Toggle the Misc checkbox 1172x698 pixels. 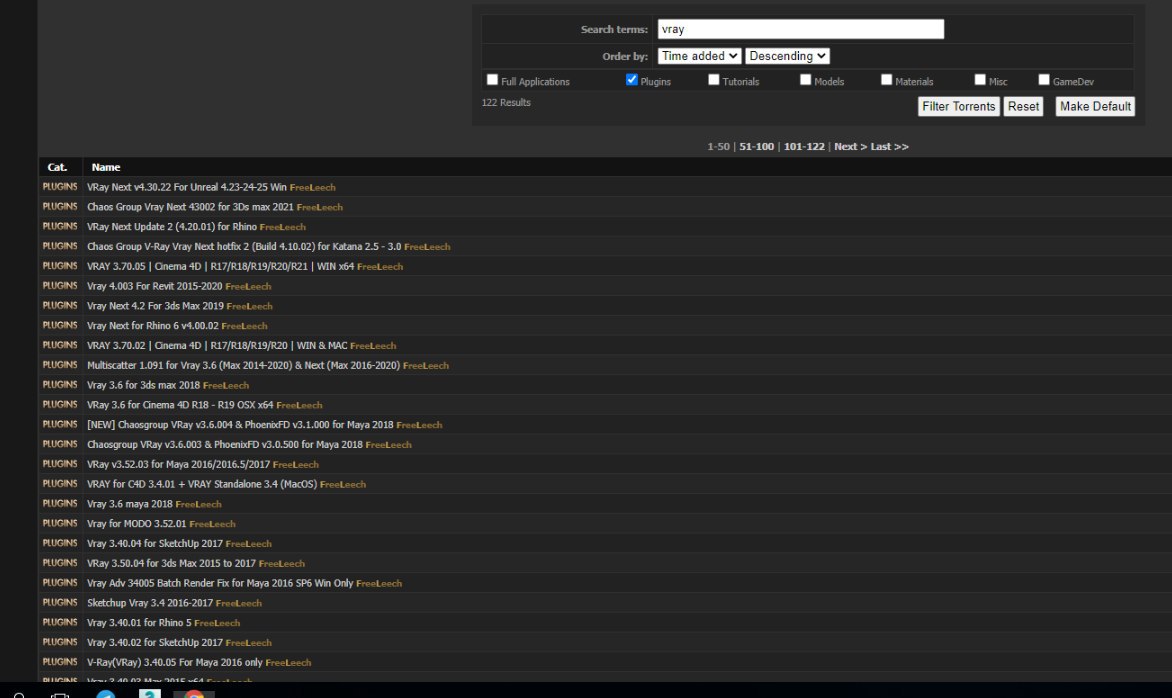click(980, 79)
